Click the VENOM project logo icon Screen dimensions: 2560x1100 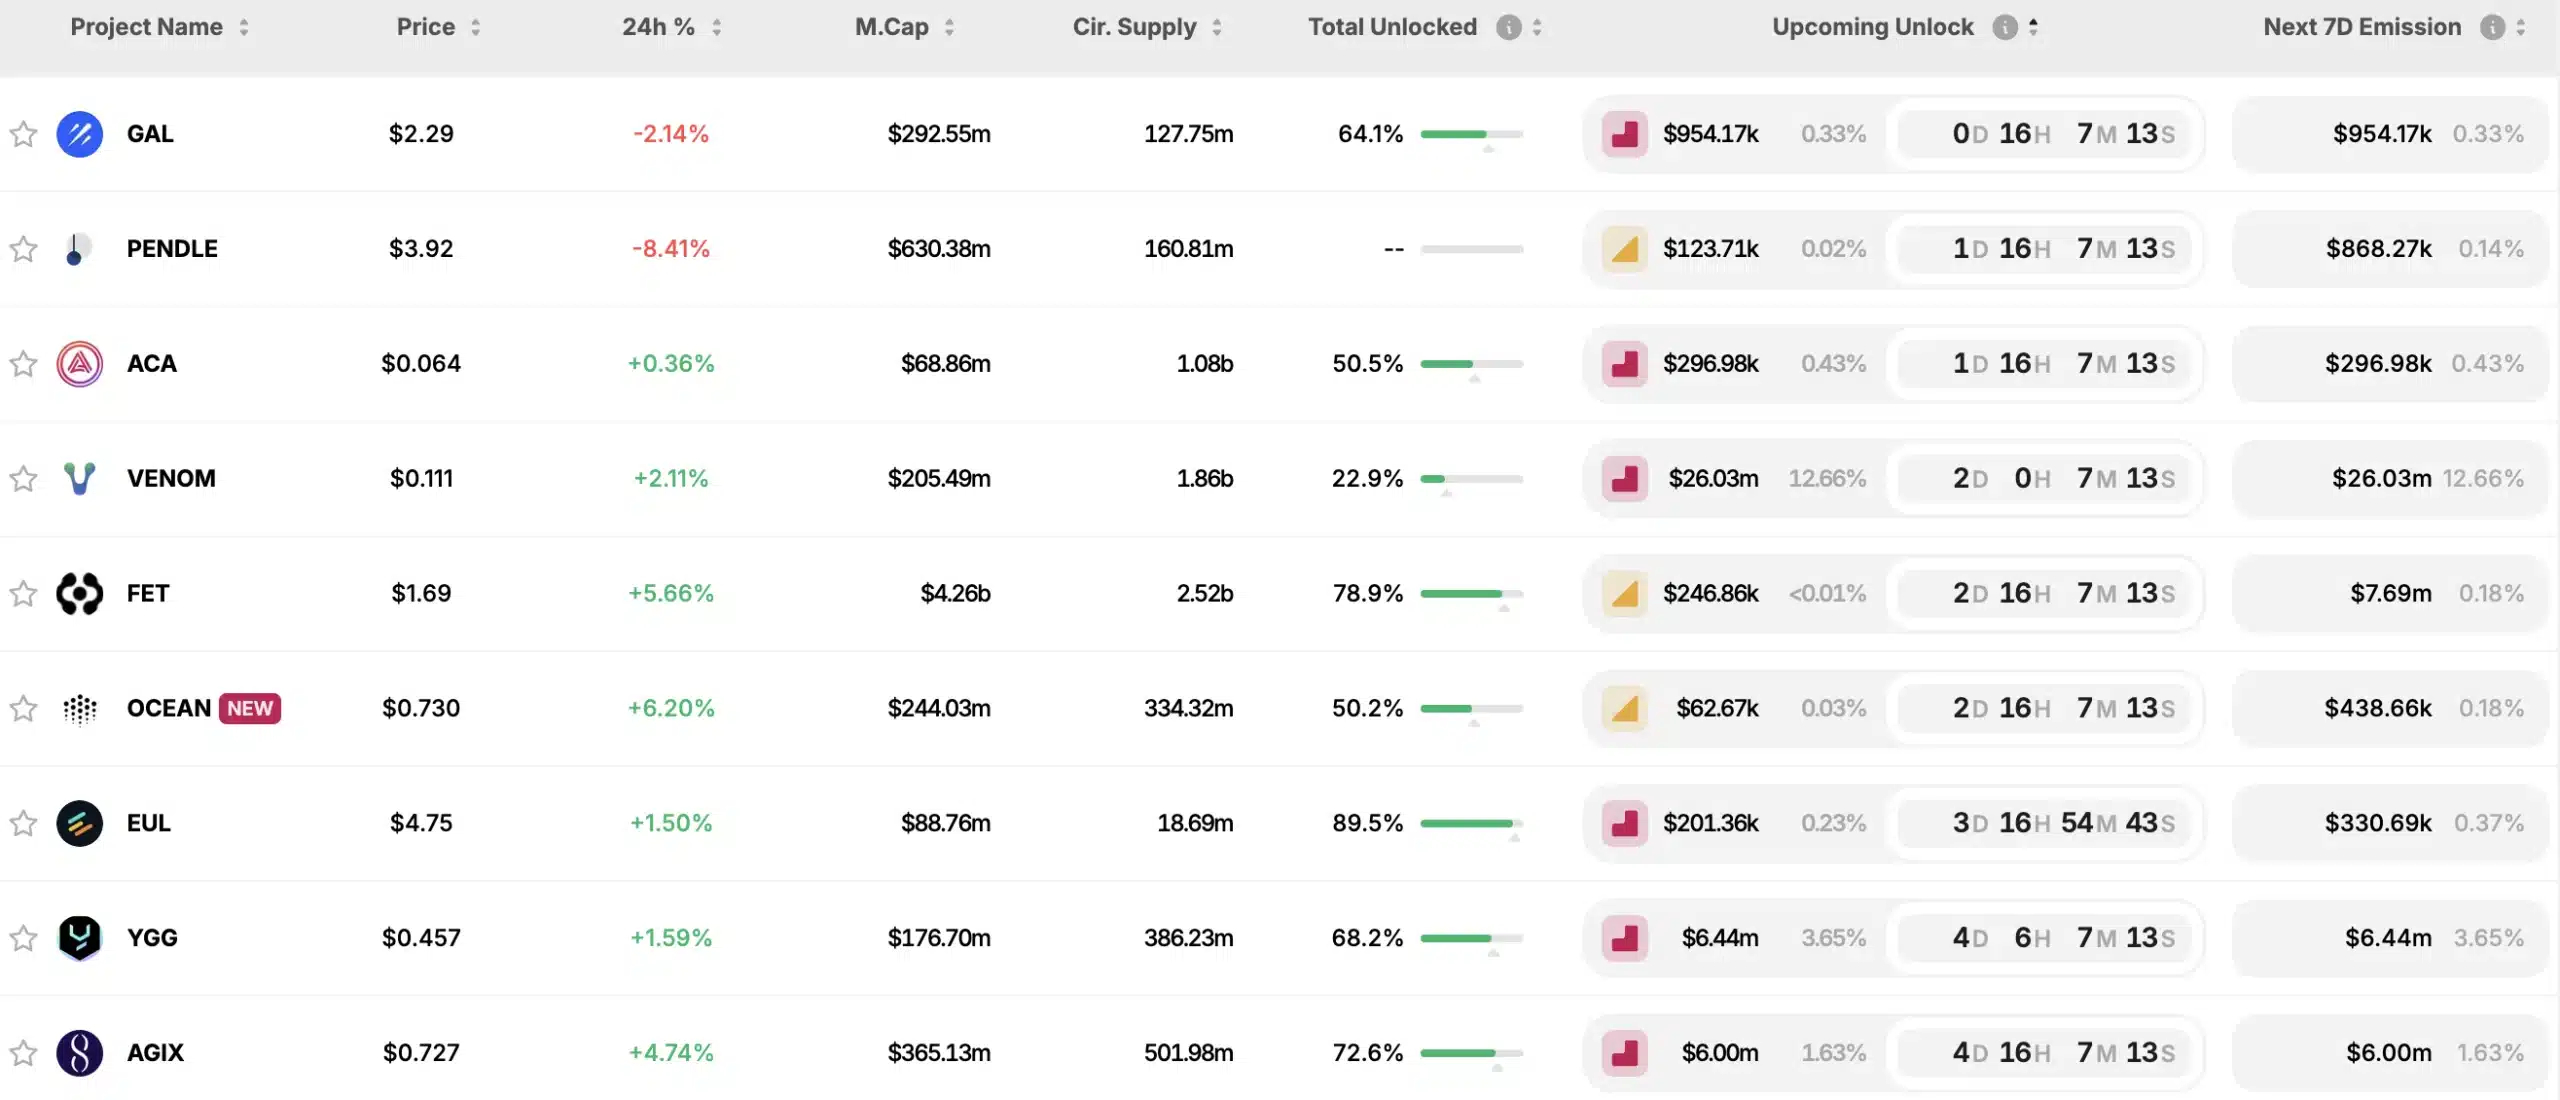pyautogui.click(x=80, y=479)
